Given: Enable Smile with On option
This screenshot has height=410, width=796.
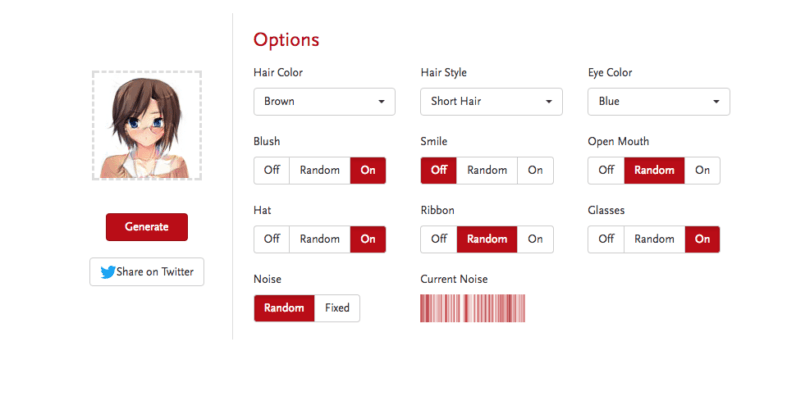Looking at the screenshot, I should tap(535, 170).
